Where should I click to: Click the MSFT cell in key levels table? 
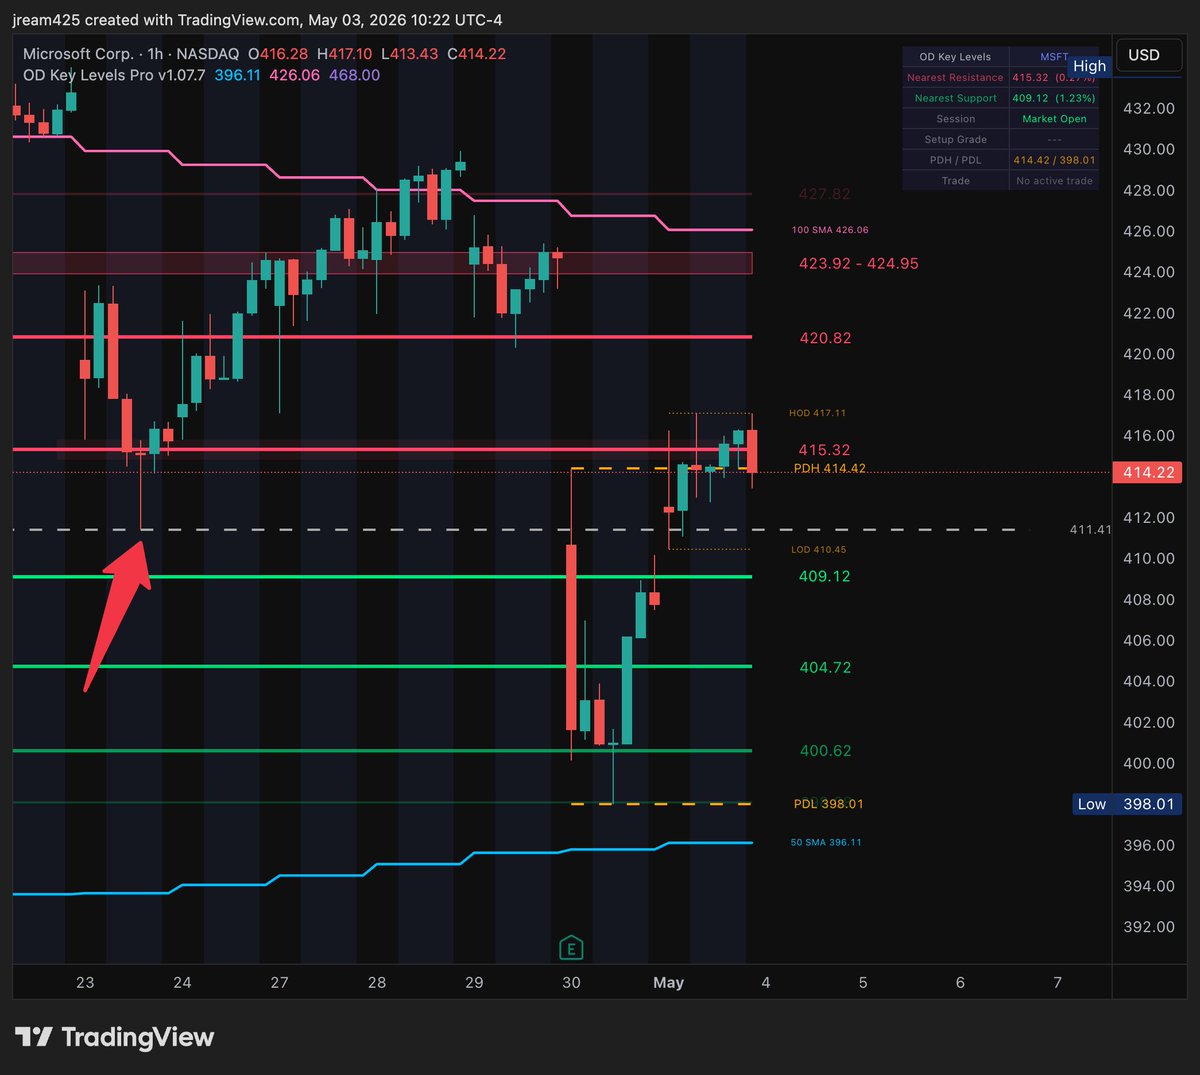point(1054,57)
